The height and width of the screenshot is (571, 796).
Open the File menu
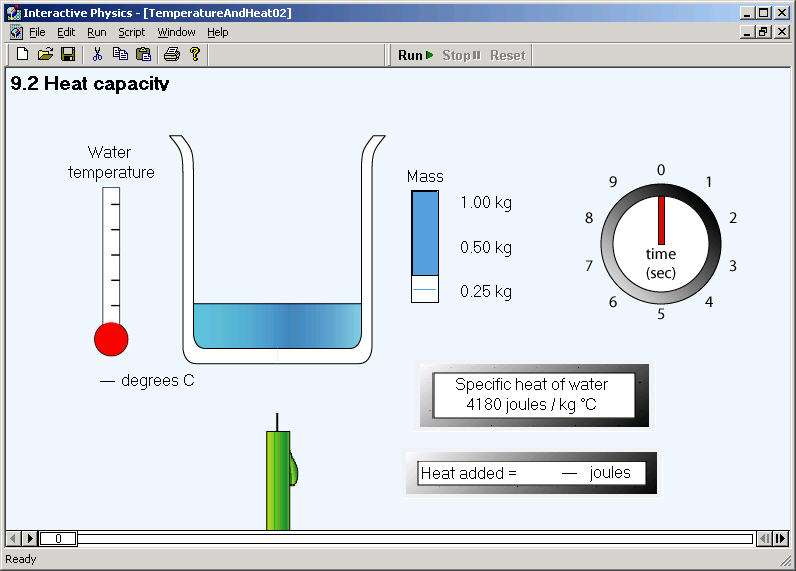pos(37,32)
